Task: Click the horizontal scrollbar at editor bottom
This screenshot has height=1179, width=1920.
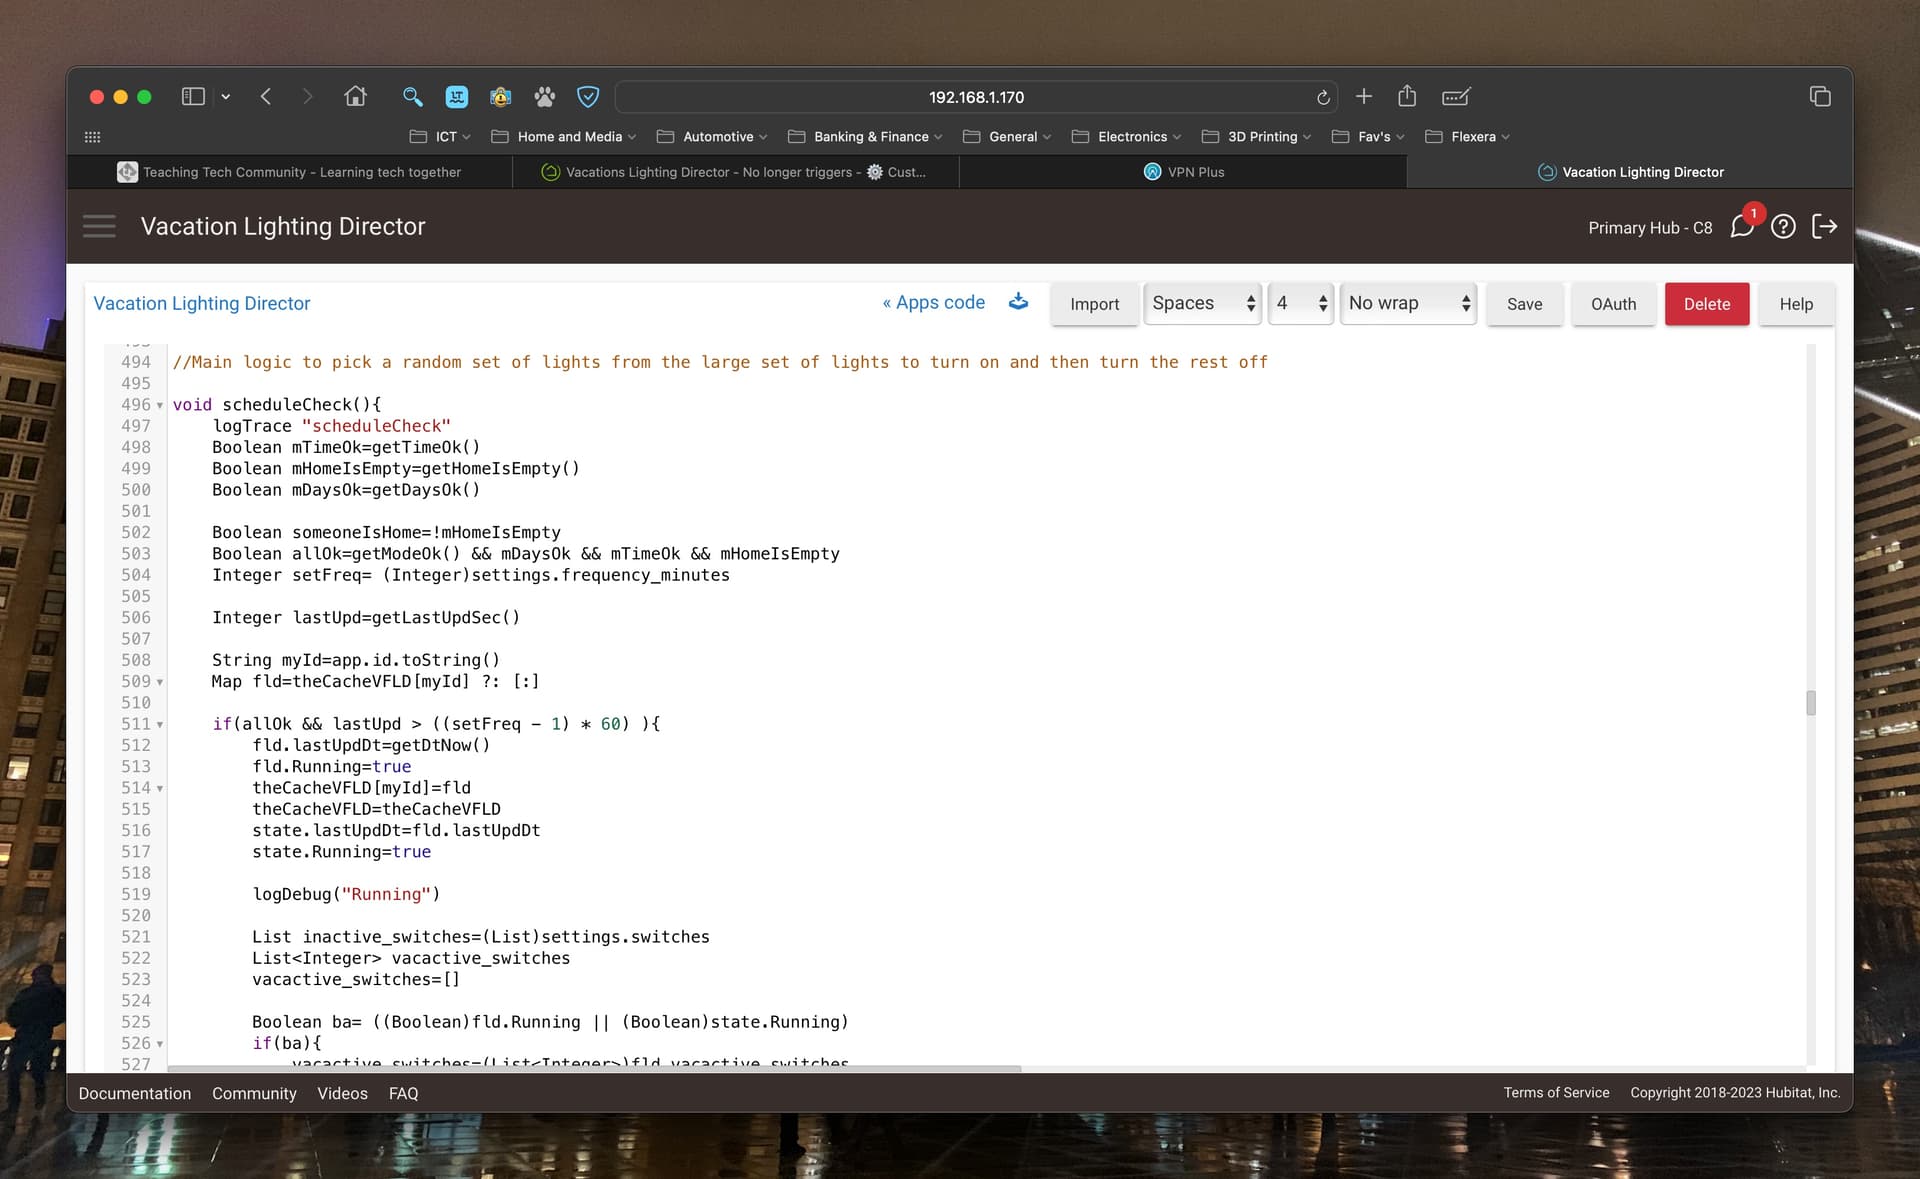Action: [595, 1069]
